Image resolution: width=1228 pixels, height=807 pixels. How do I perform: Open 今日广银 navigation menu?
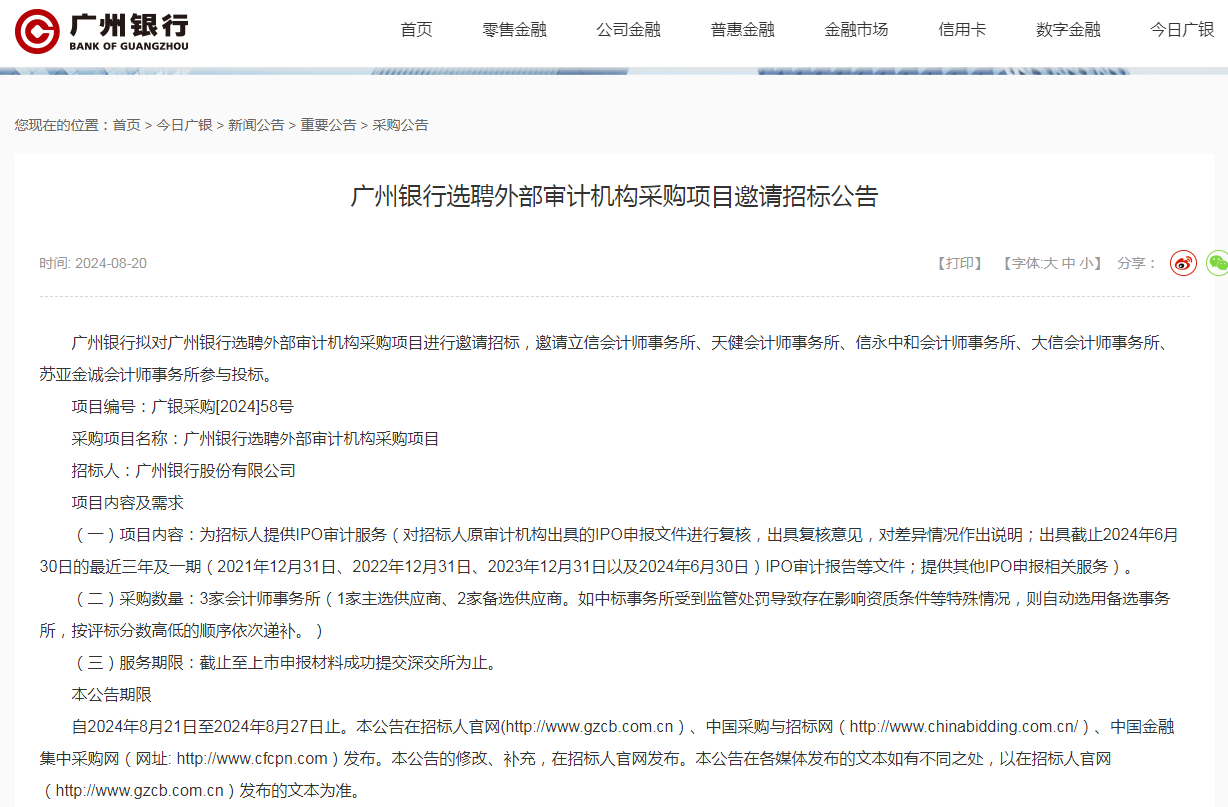(x=1182, y=30)
